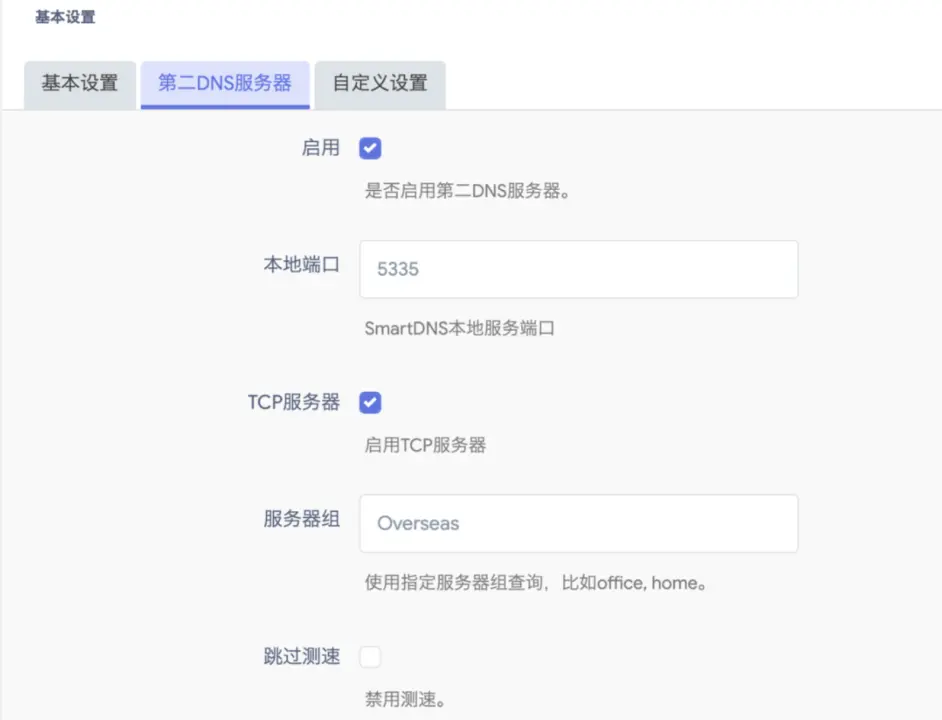Click the 禁用测速 help text

tap(403, 699)
